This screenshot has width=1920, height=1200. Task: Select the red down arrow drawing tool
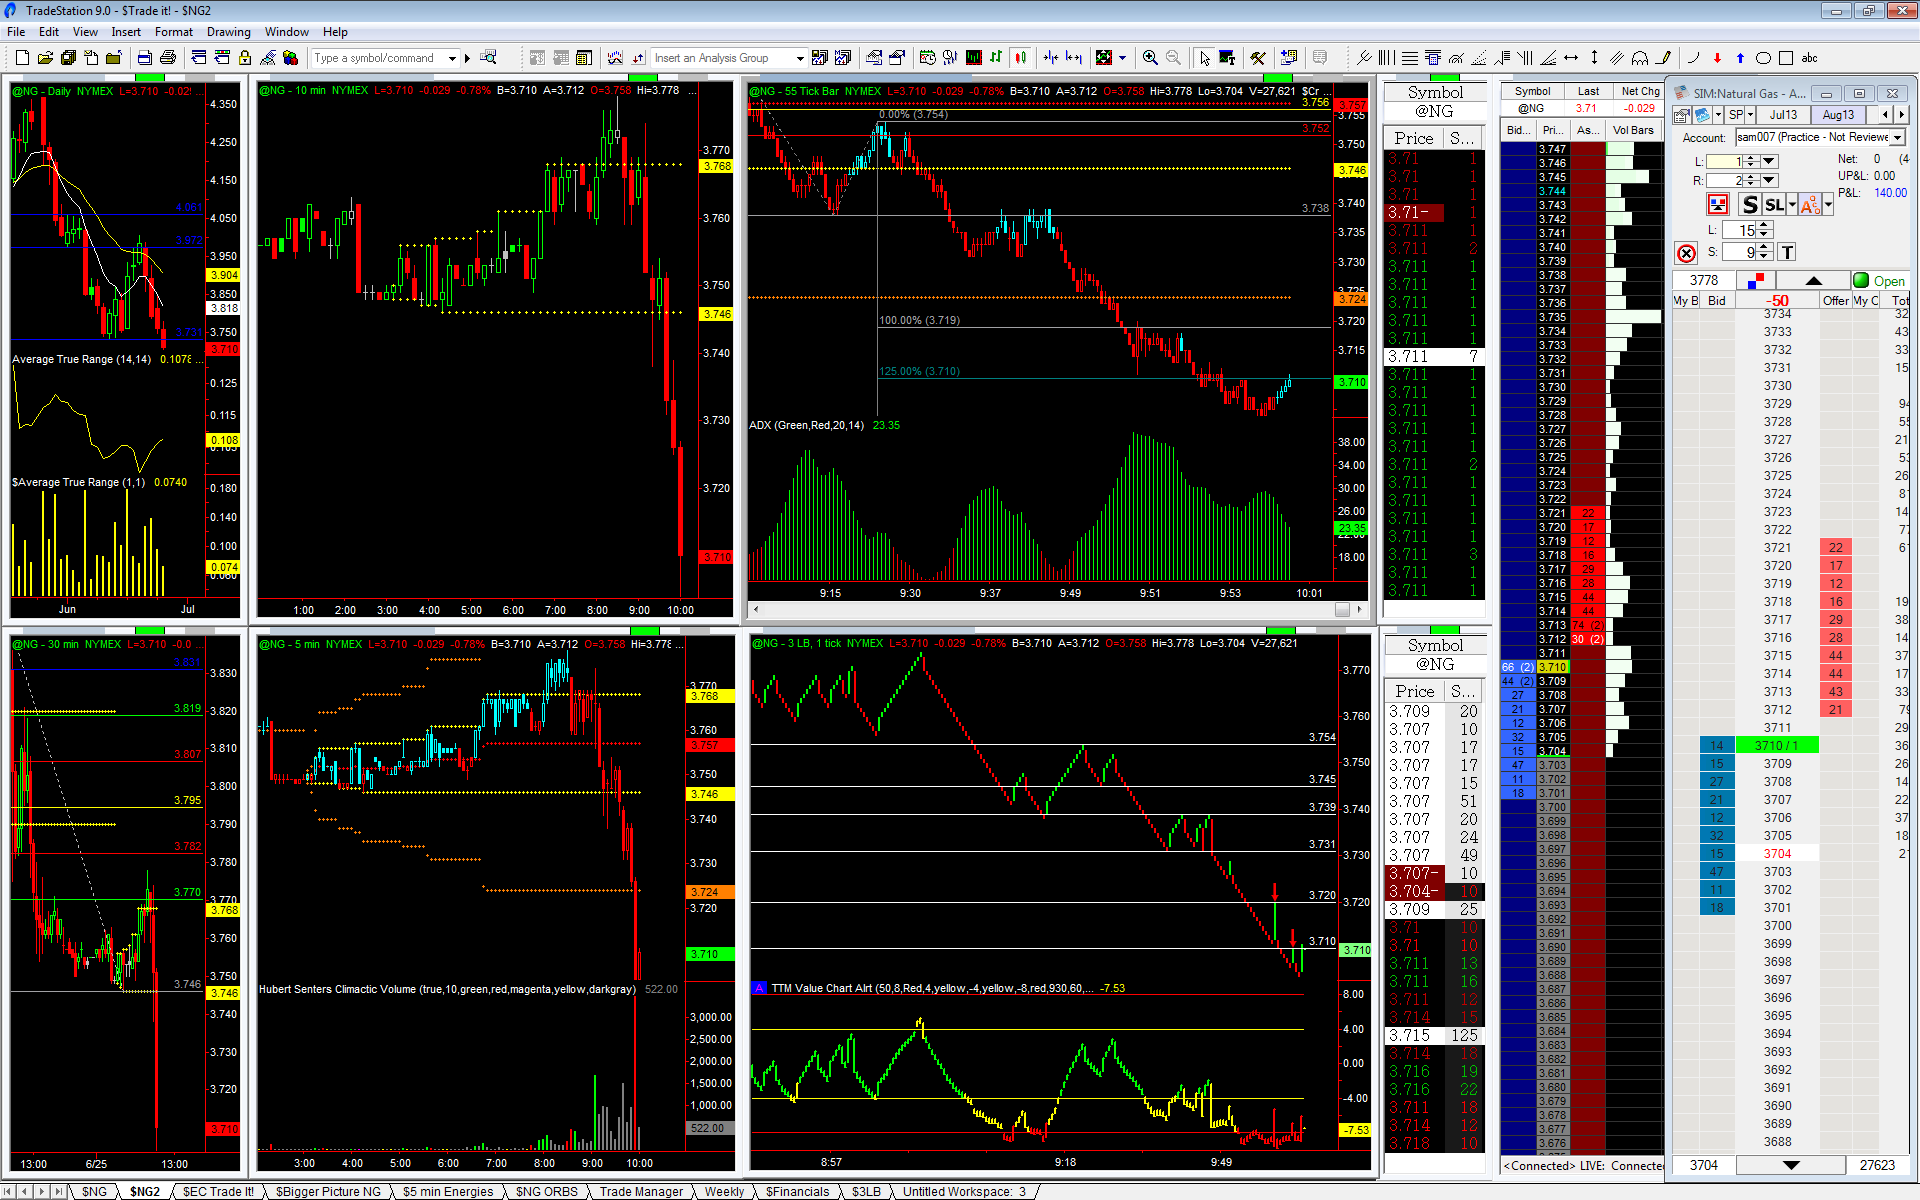tap(1717, 58)
